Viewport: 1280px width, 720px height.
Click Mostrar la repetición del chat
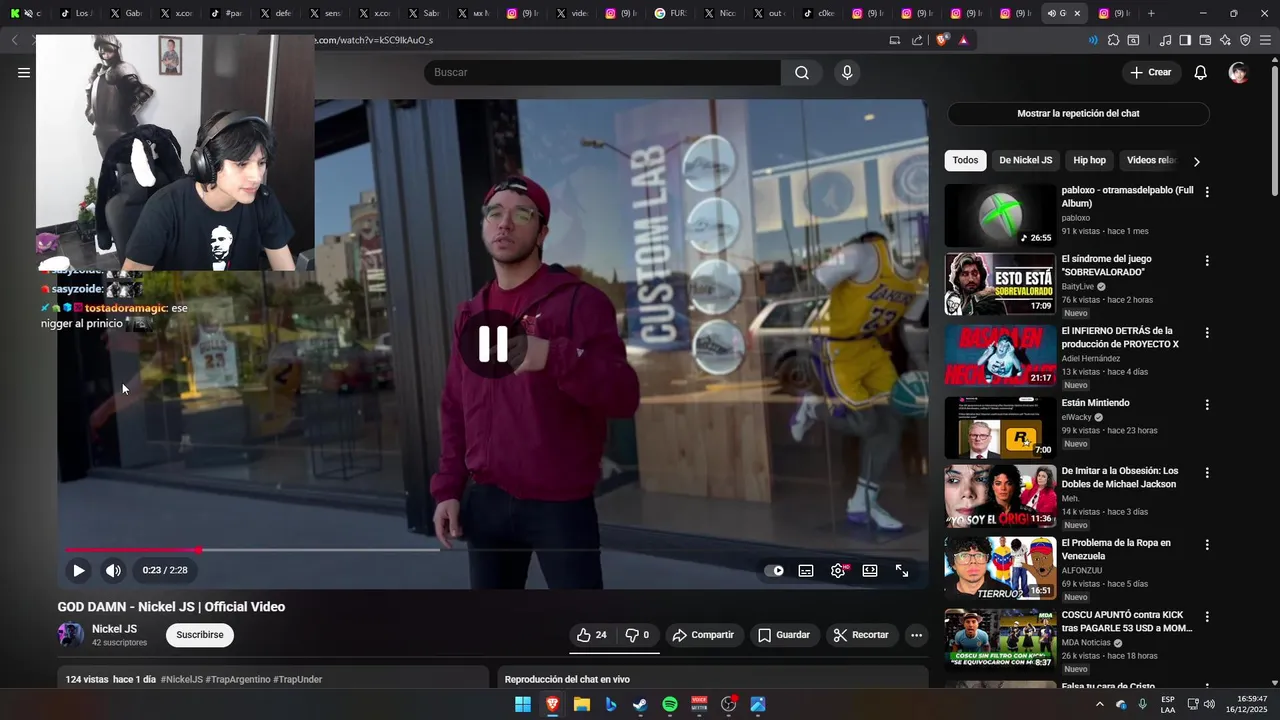click(x=1078, y=113)
